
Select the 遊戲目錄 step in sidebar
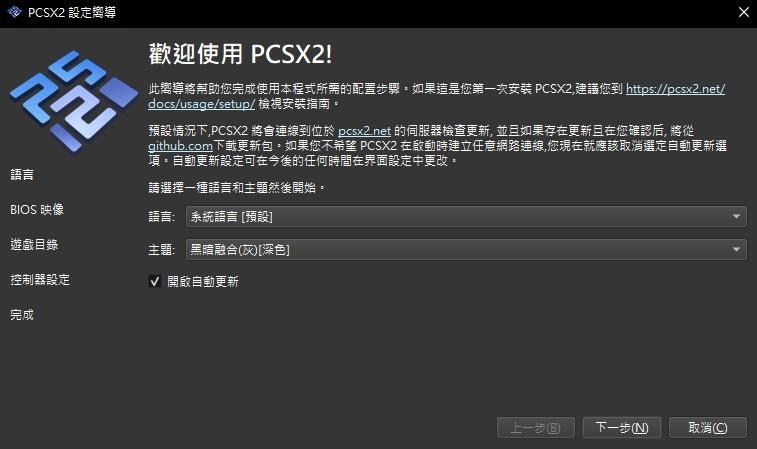pyautogui.click(x=34, y=245)
